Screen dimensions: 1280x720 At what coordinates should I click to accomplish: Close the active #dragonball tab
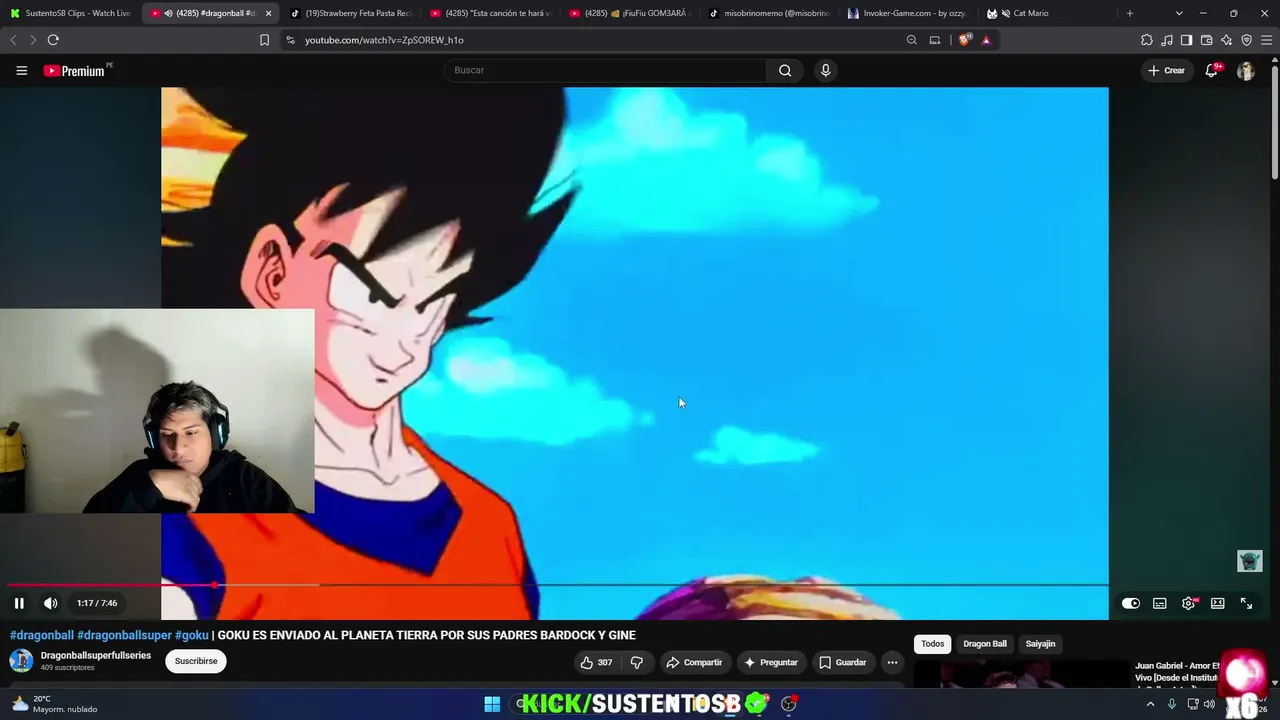(268, 13)
